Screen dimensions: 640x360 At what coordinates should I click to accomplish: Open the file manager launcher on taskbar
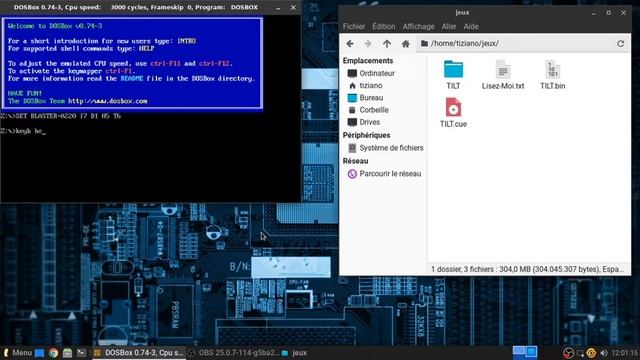tap(67, 353)
